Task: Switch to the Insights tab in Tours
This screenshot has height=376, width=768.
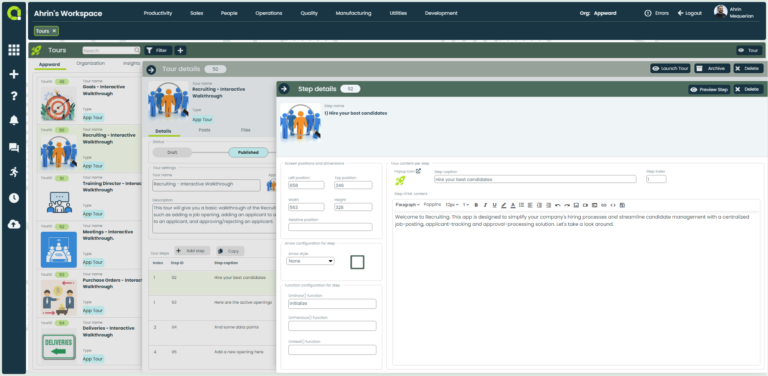Action: point(131,63)
